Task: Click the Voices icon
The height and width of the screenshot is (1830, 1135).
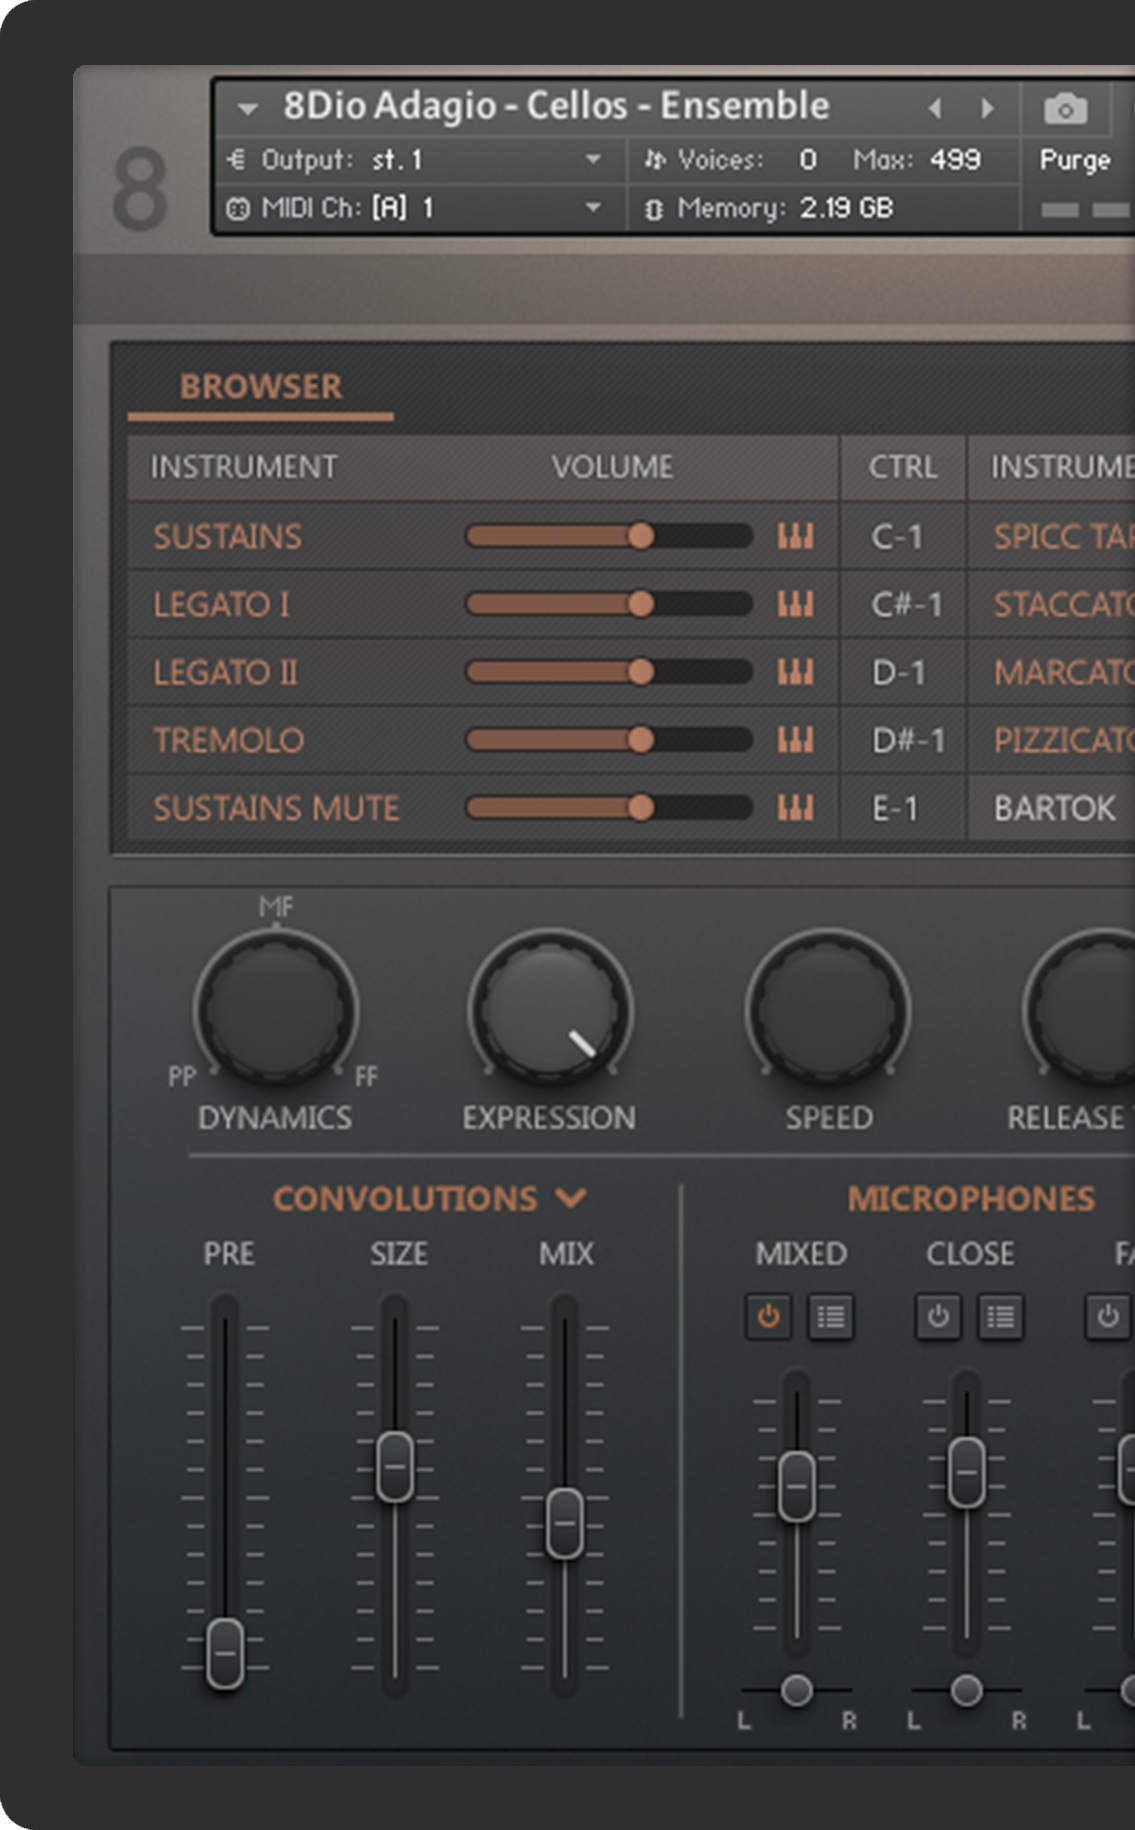Action: click(x=654, y=160)
